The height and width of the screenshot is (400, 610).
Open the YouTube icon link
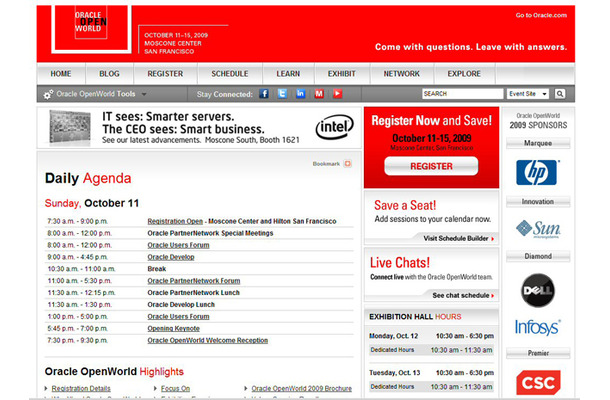(x=337, y=93)
